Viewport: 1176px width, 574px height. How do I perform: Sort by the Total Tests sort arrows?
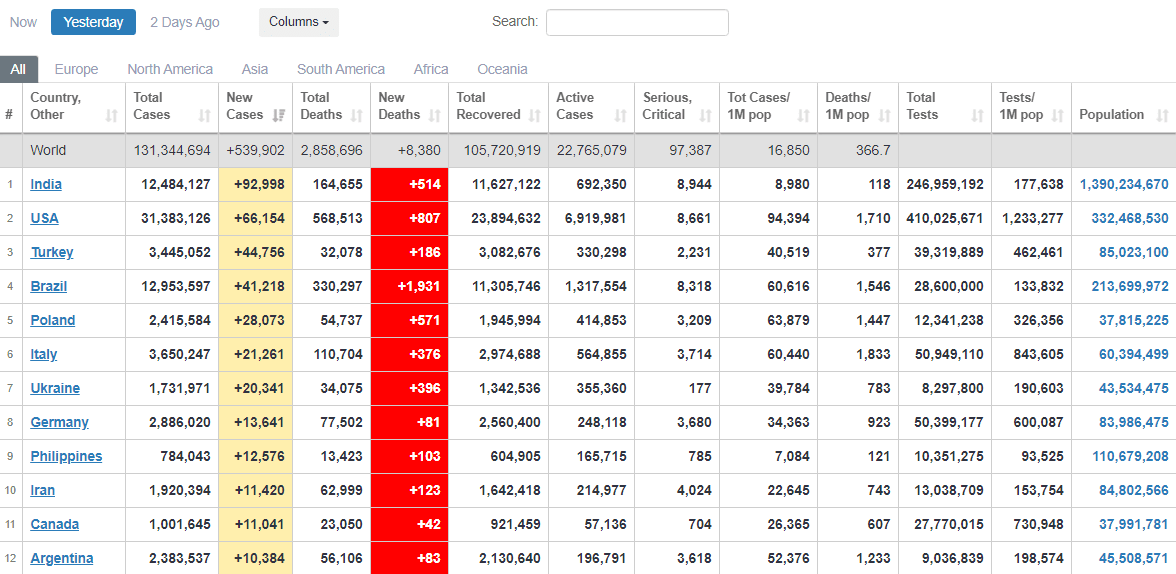click(x=978, y=115)
